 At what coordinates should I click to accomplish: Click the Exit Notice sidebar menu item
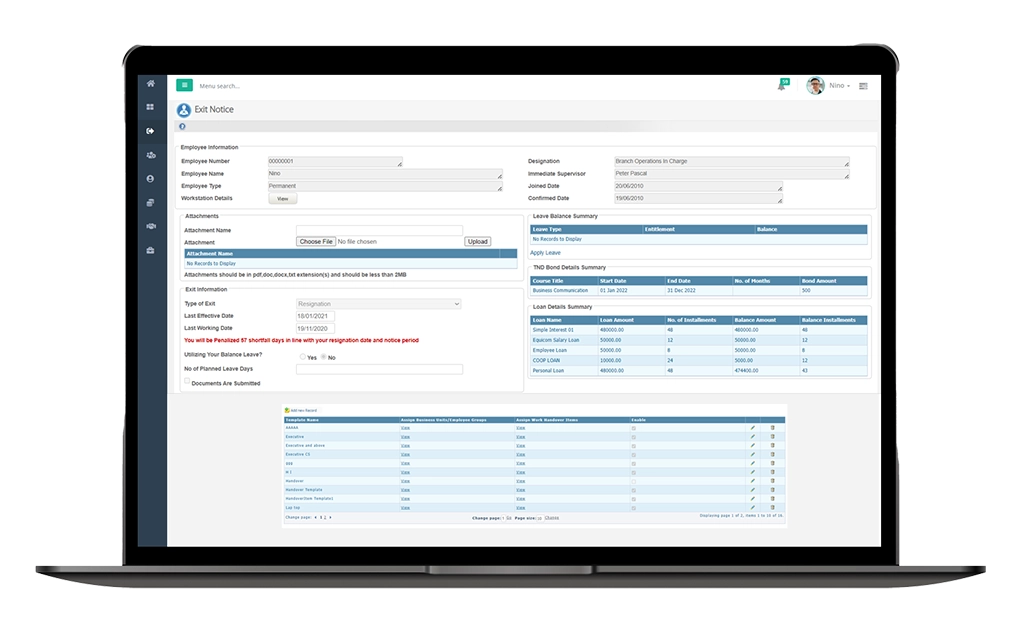click(x=151, y=131)
